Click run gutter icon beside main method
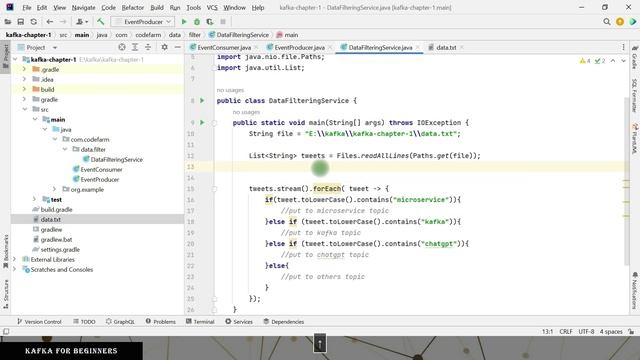 point(202,122)
